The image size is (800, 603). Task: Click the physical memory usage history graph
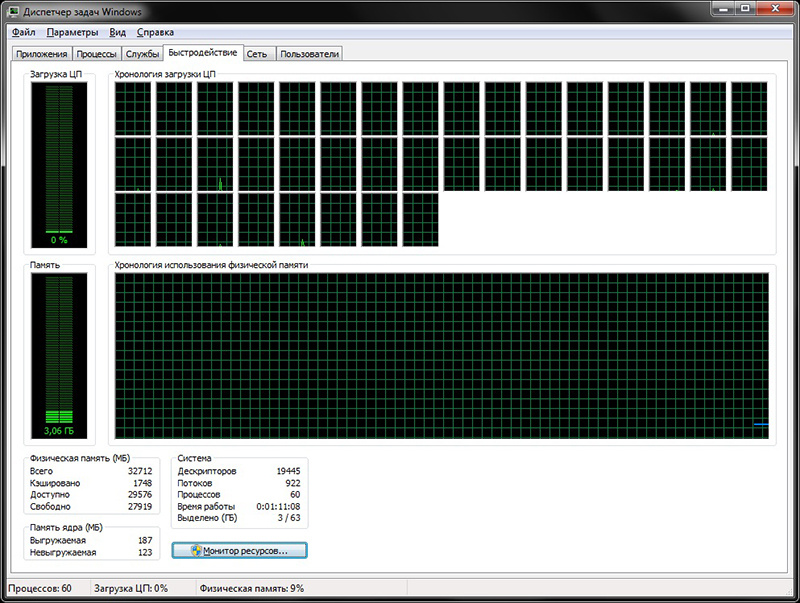441,357
